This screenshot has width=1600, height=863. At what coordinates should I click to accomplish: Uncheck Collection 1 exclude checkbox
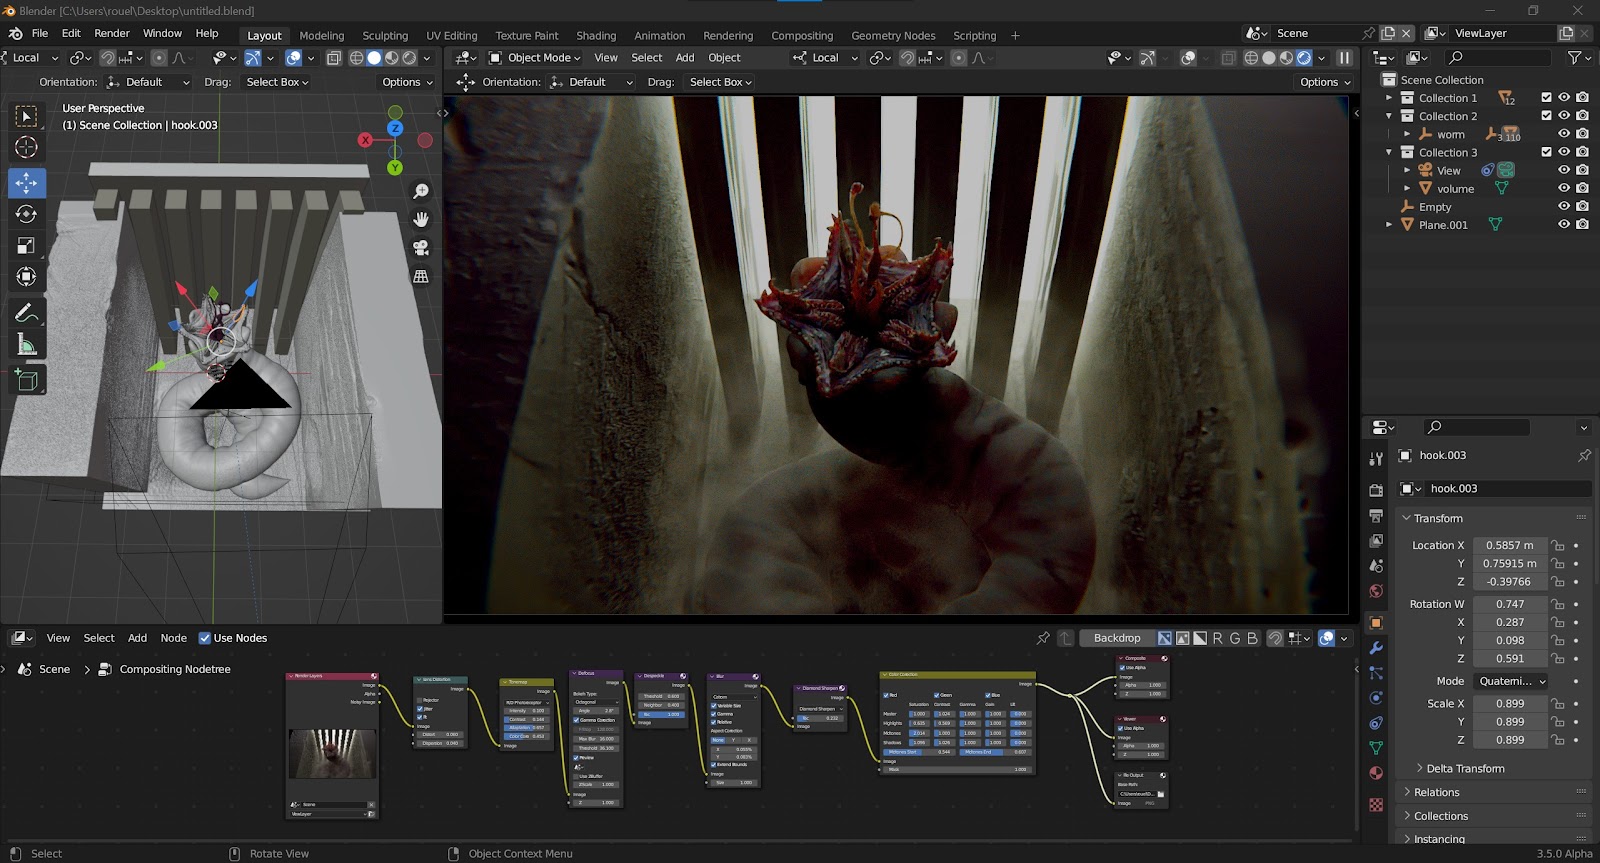tap(1546, 98)
